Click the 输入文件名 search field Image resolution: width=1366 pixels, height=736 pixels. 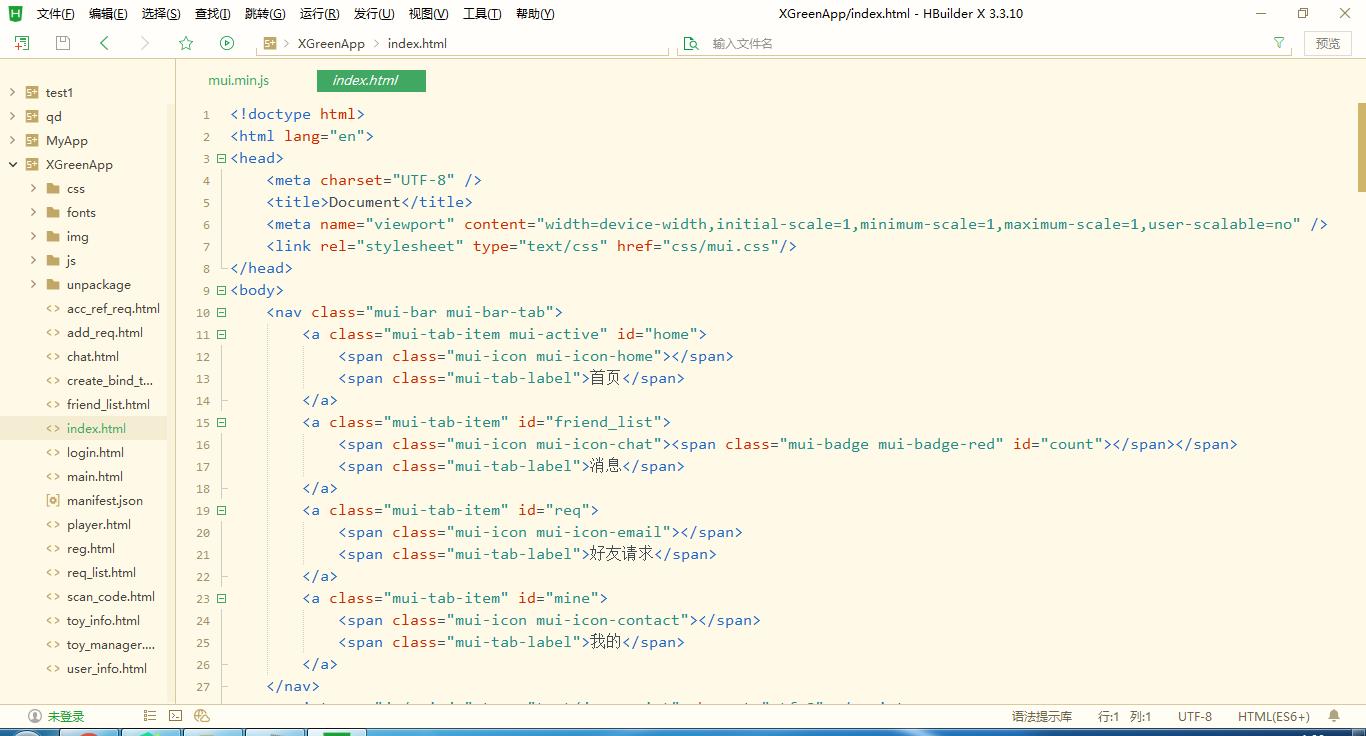pos(985,43)
